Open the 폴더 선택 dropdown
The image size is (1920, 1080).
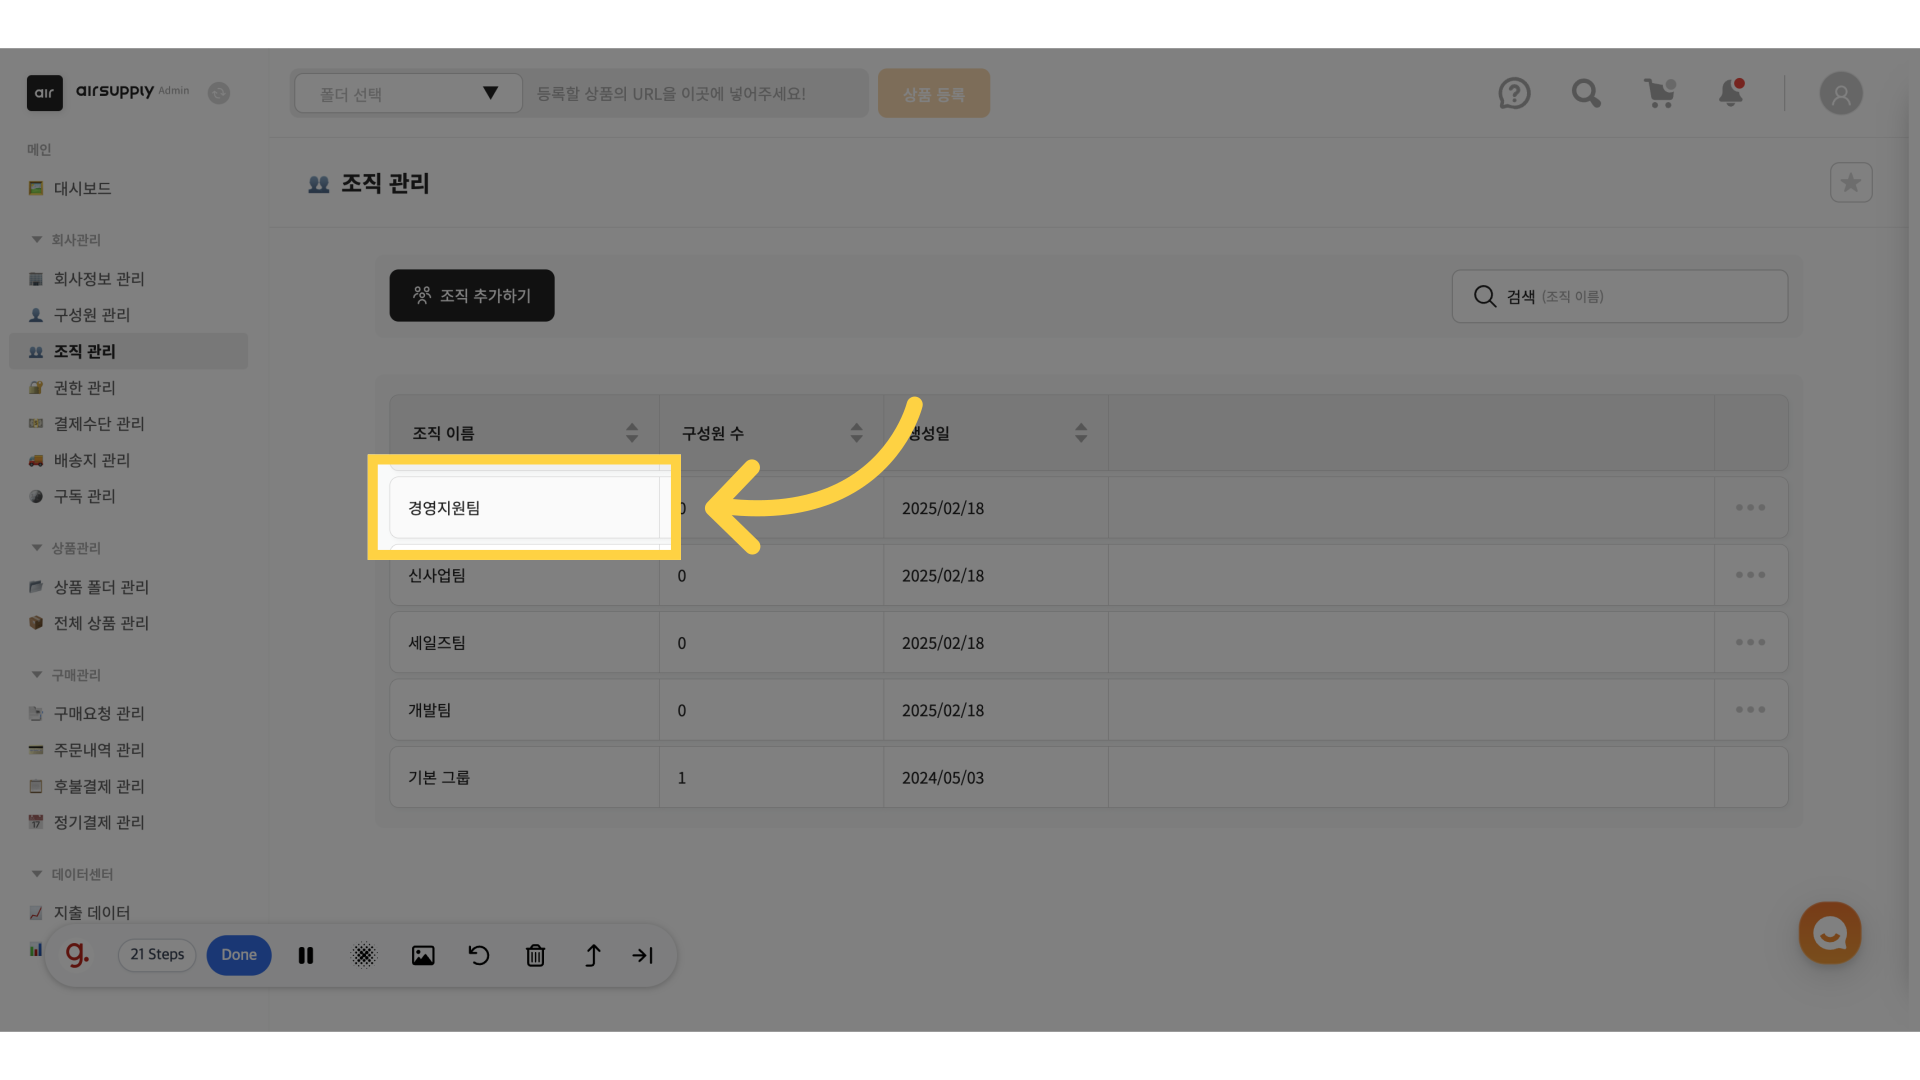click(x=408, y=94)
